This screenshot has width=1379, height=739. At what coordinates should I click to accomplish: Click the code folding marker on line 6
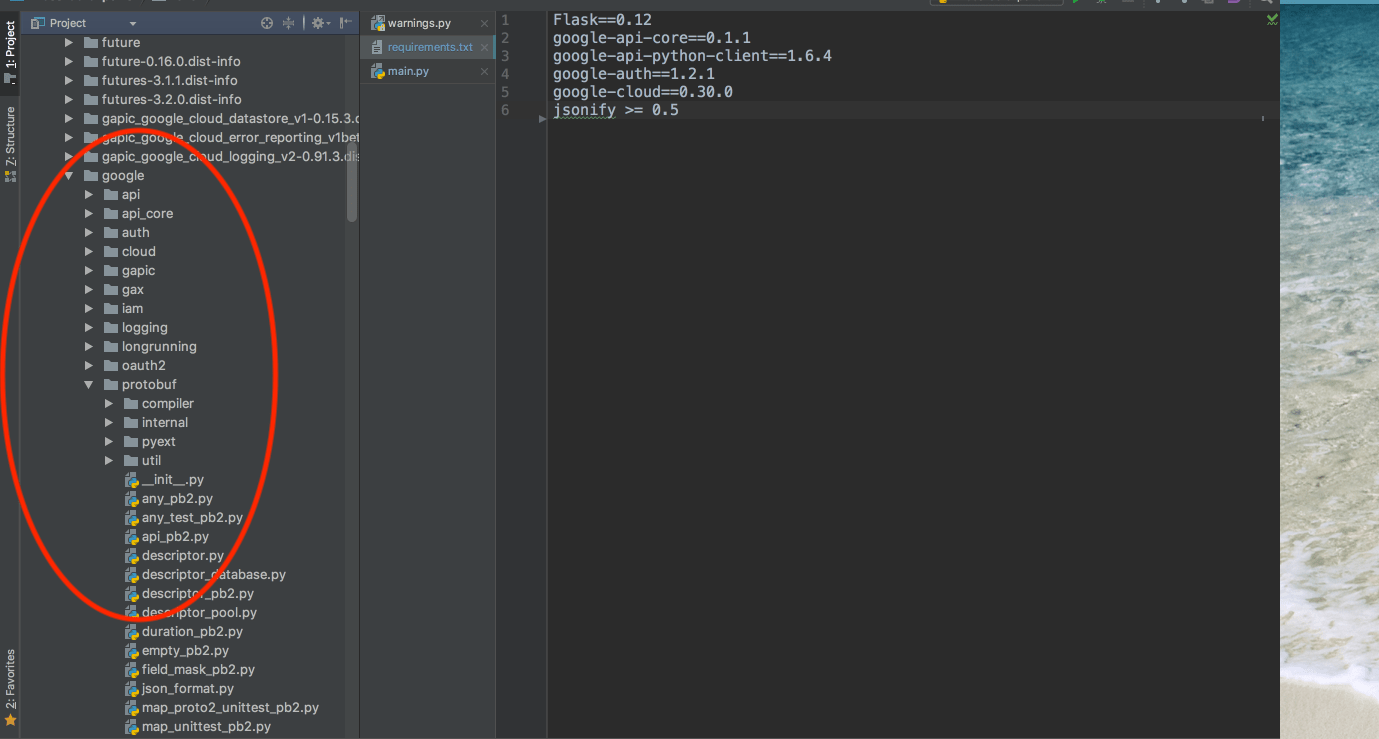[543, 117]
